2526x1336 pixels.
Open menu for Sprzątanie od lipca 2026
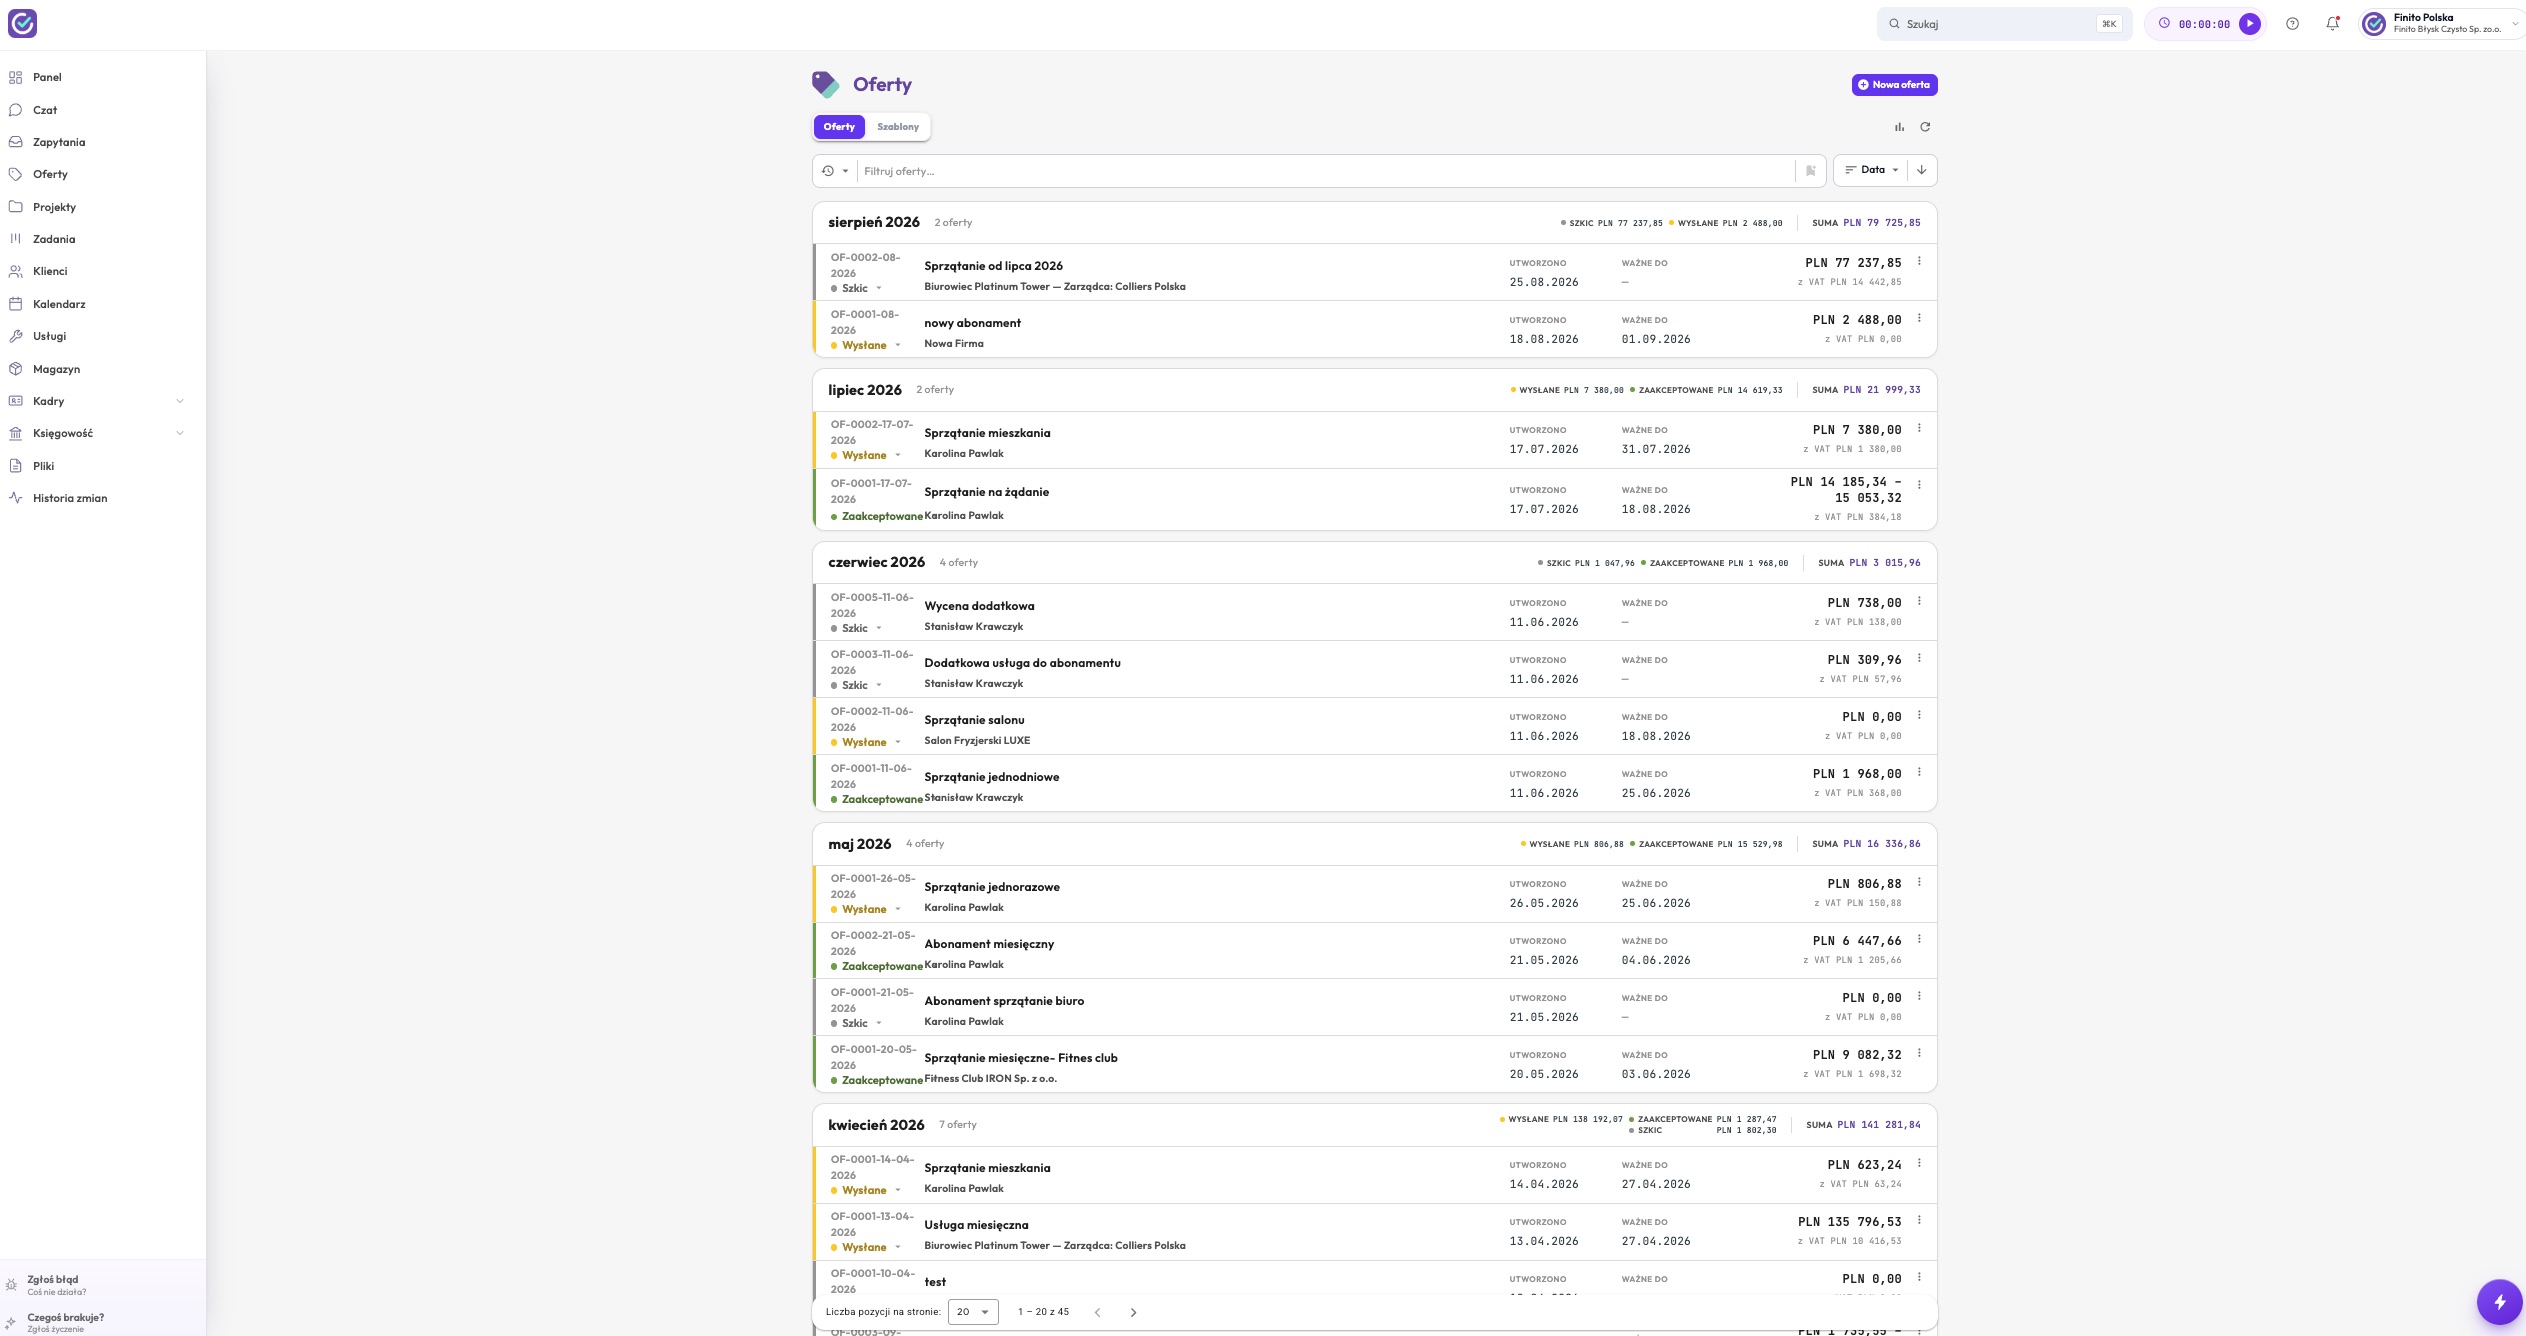[1919, 262]
